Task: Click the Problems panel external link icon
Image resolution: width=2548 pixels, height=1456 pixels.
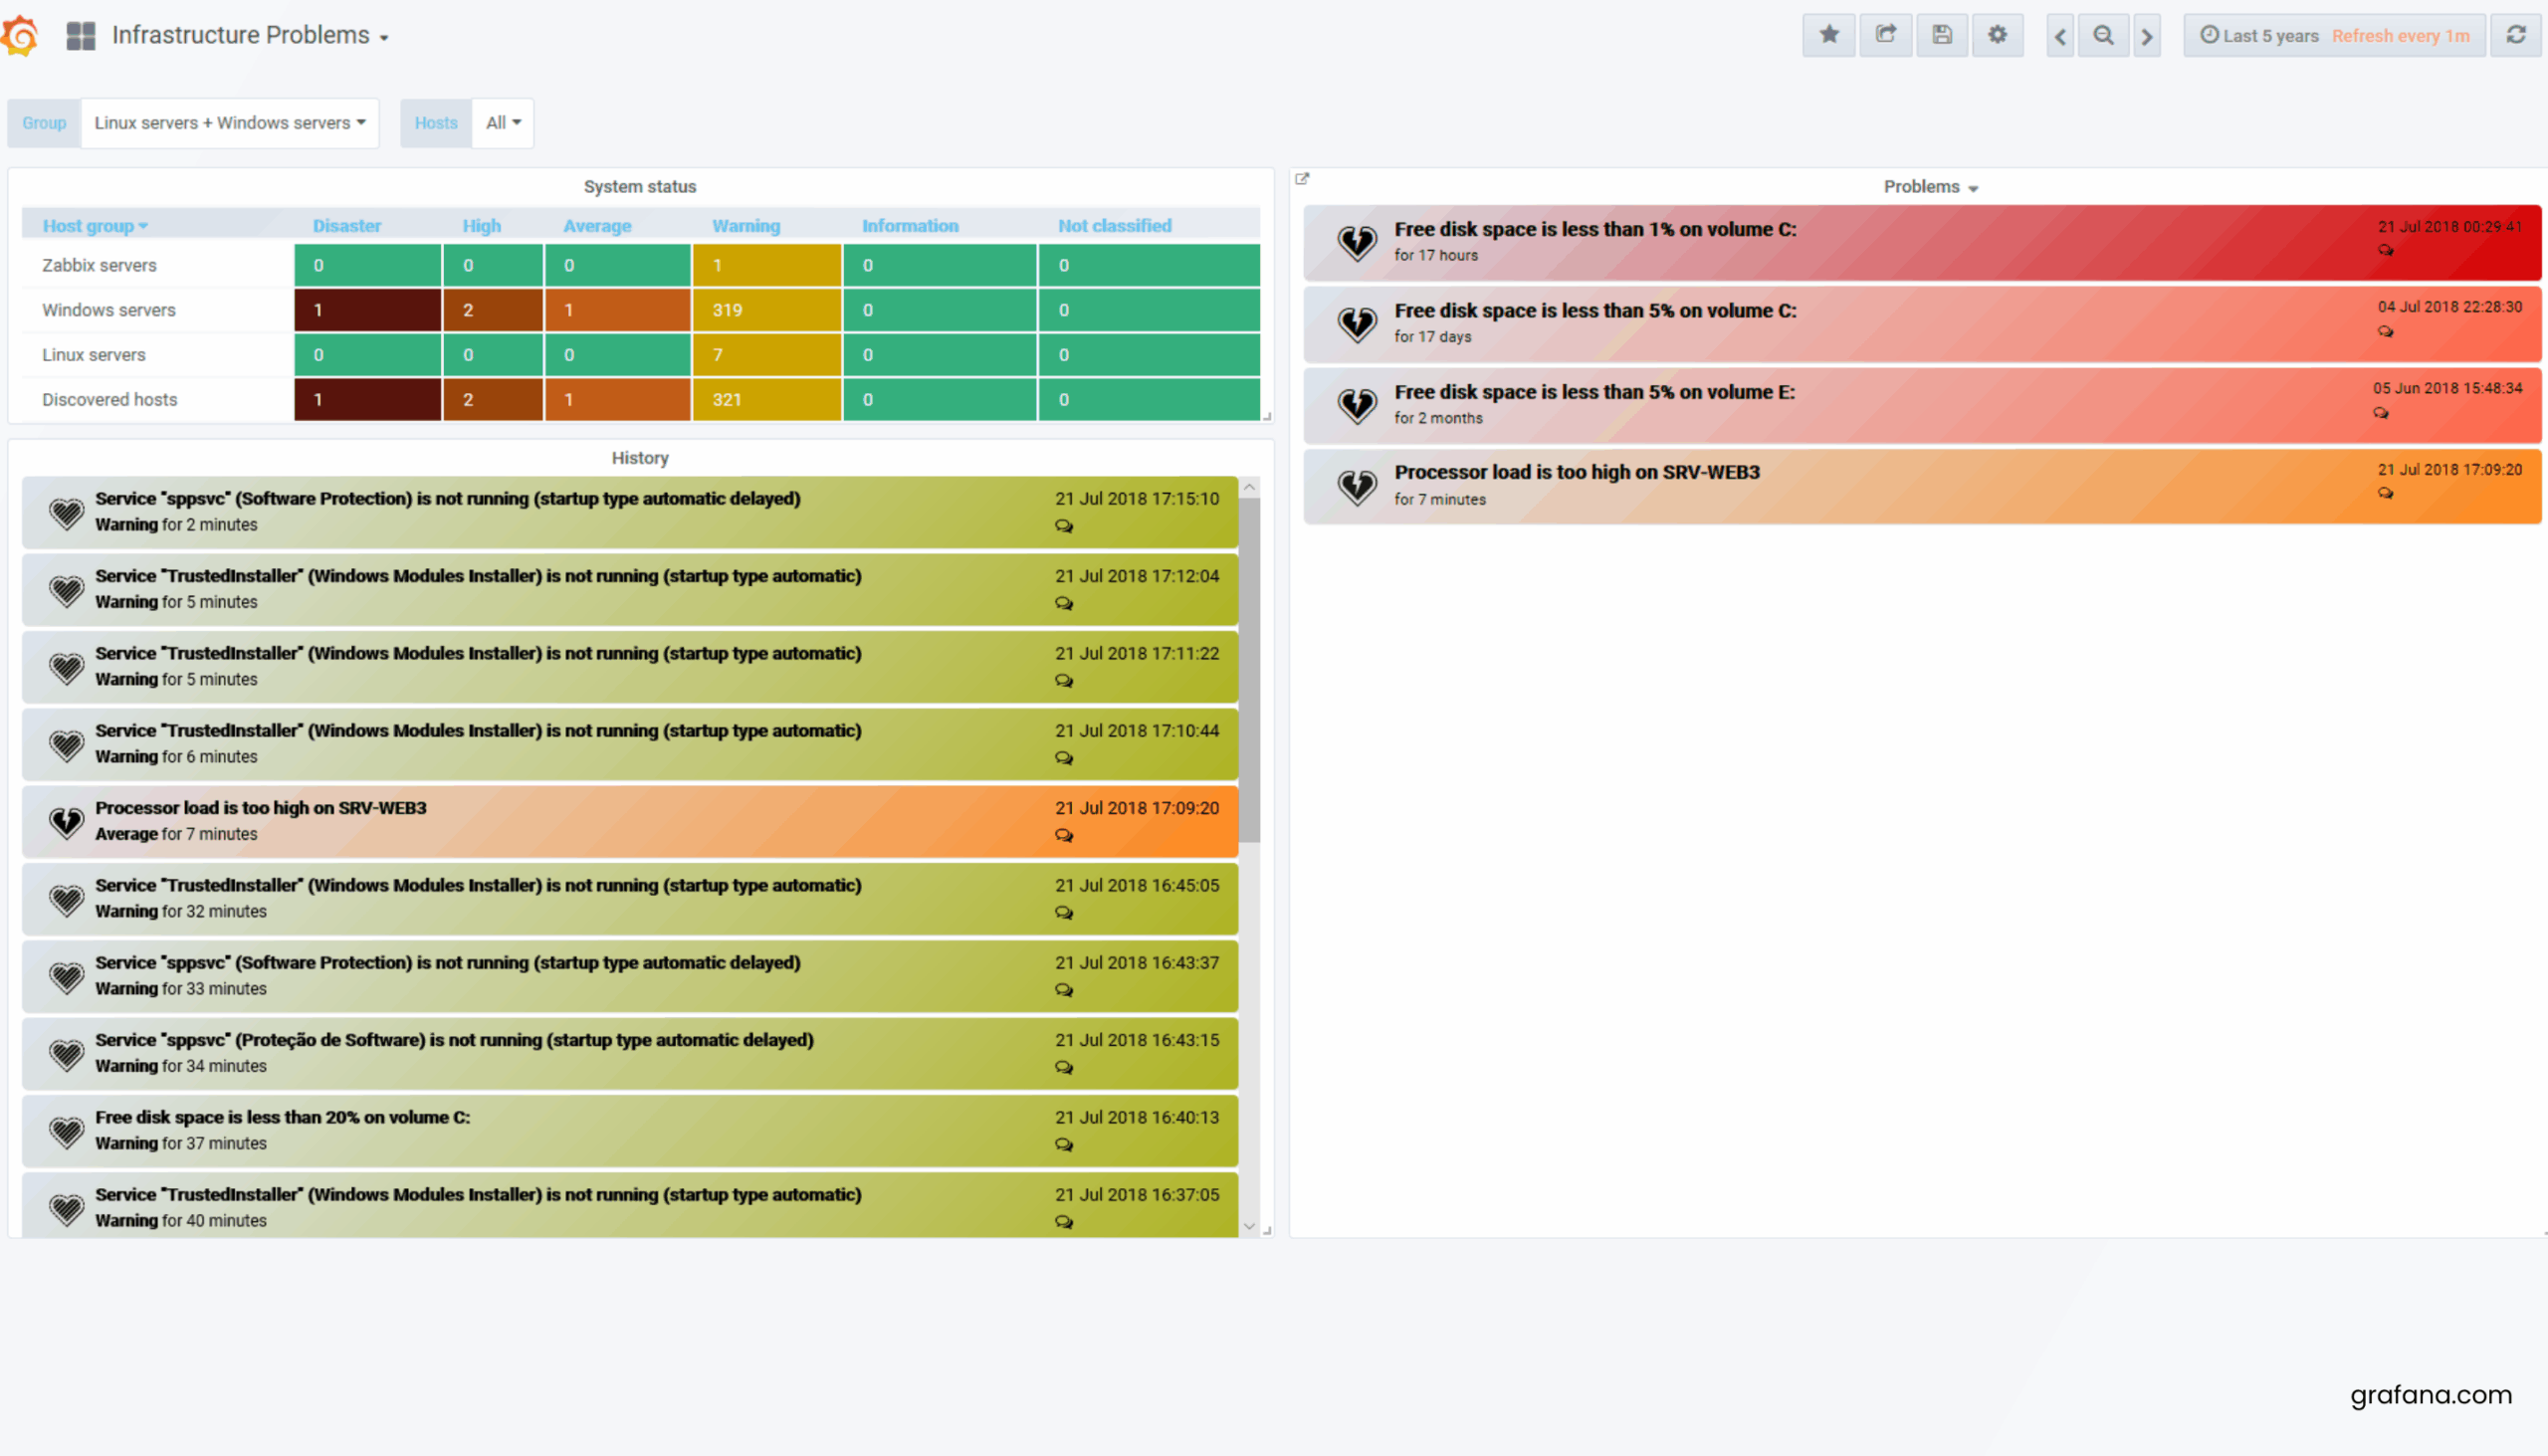Action: coord(1302,179)
